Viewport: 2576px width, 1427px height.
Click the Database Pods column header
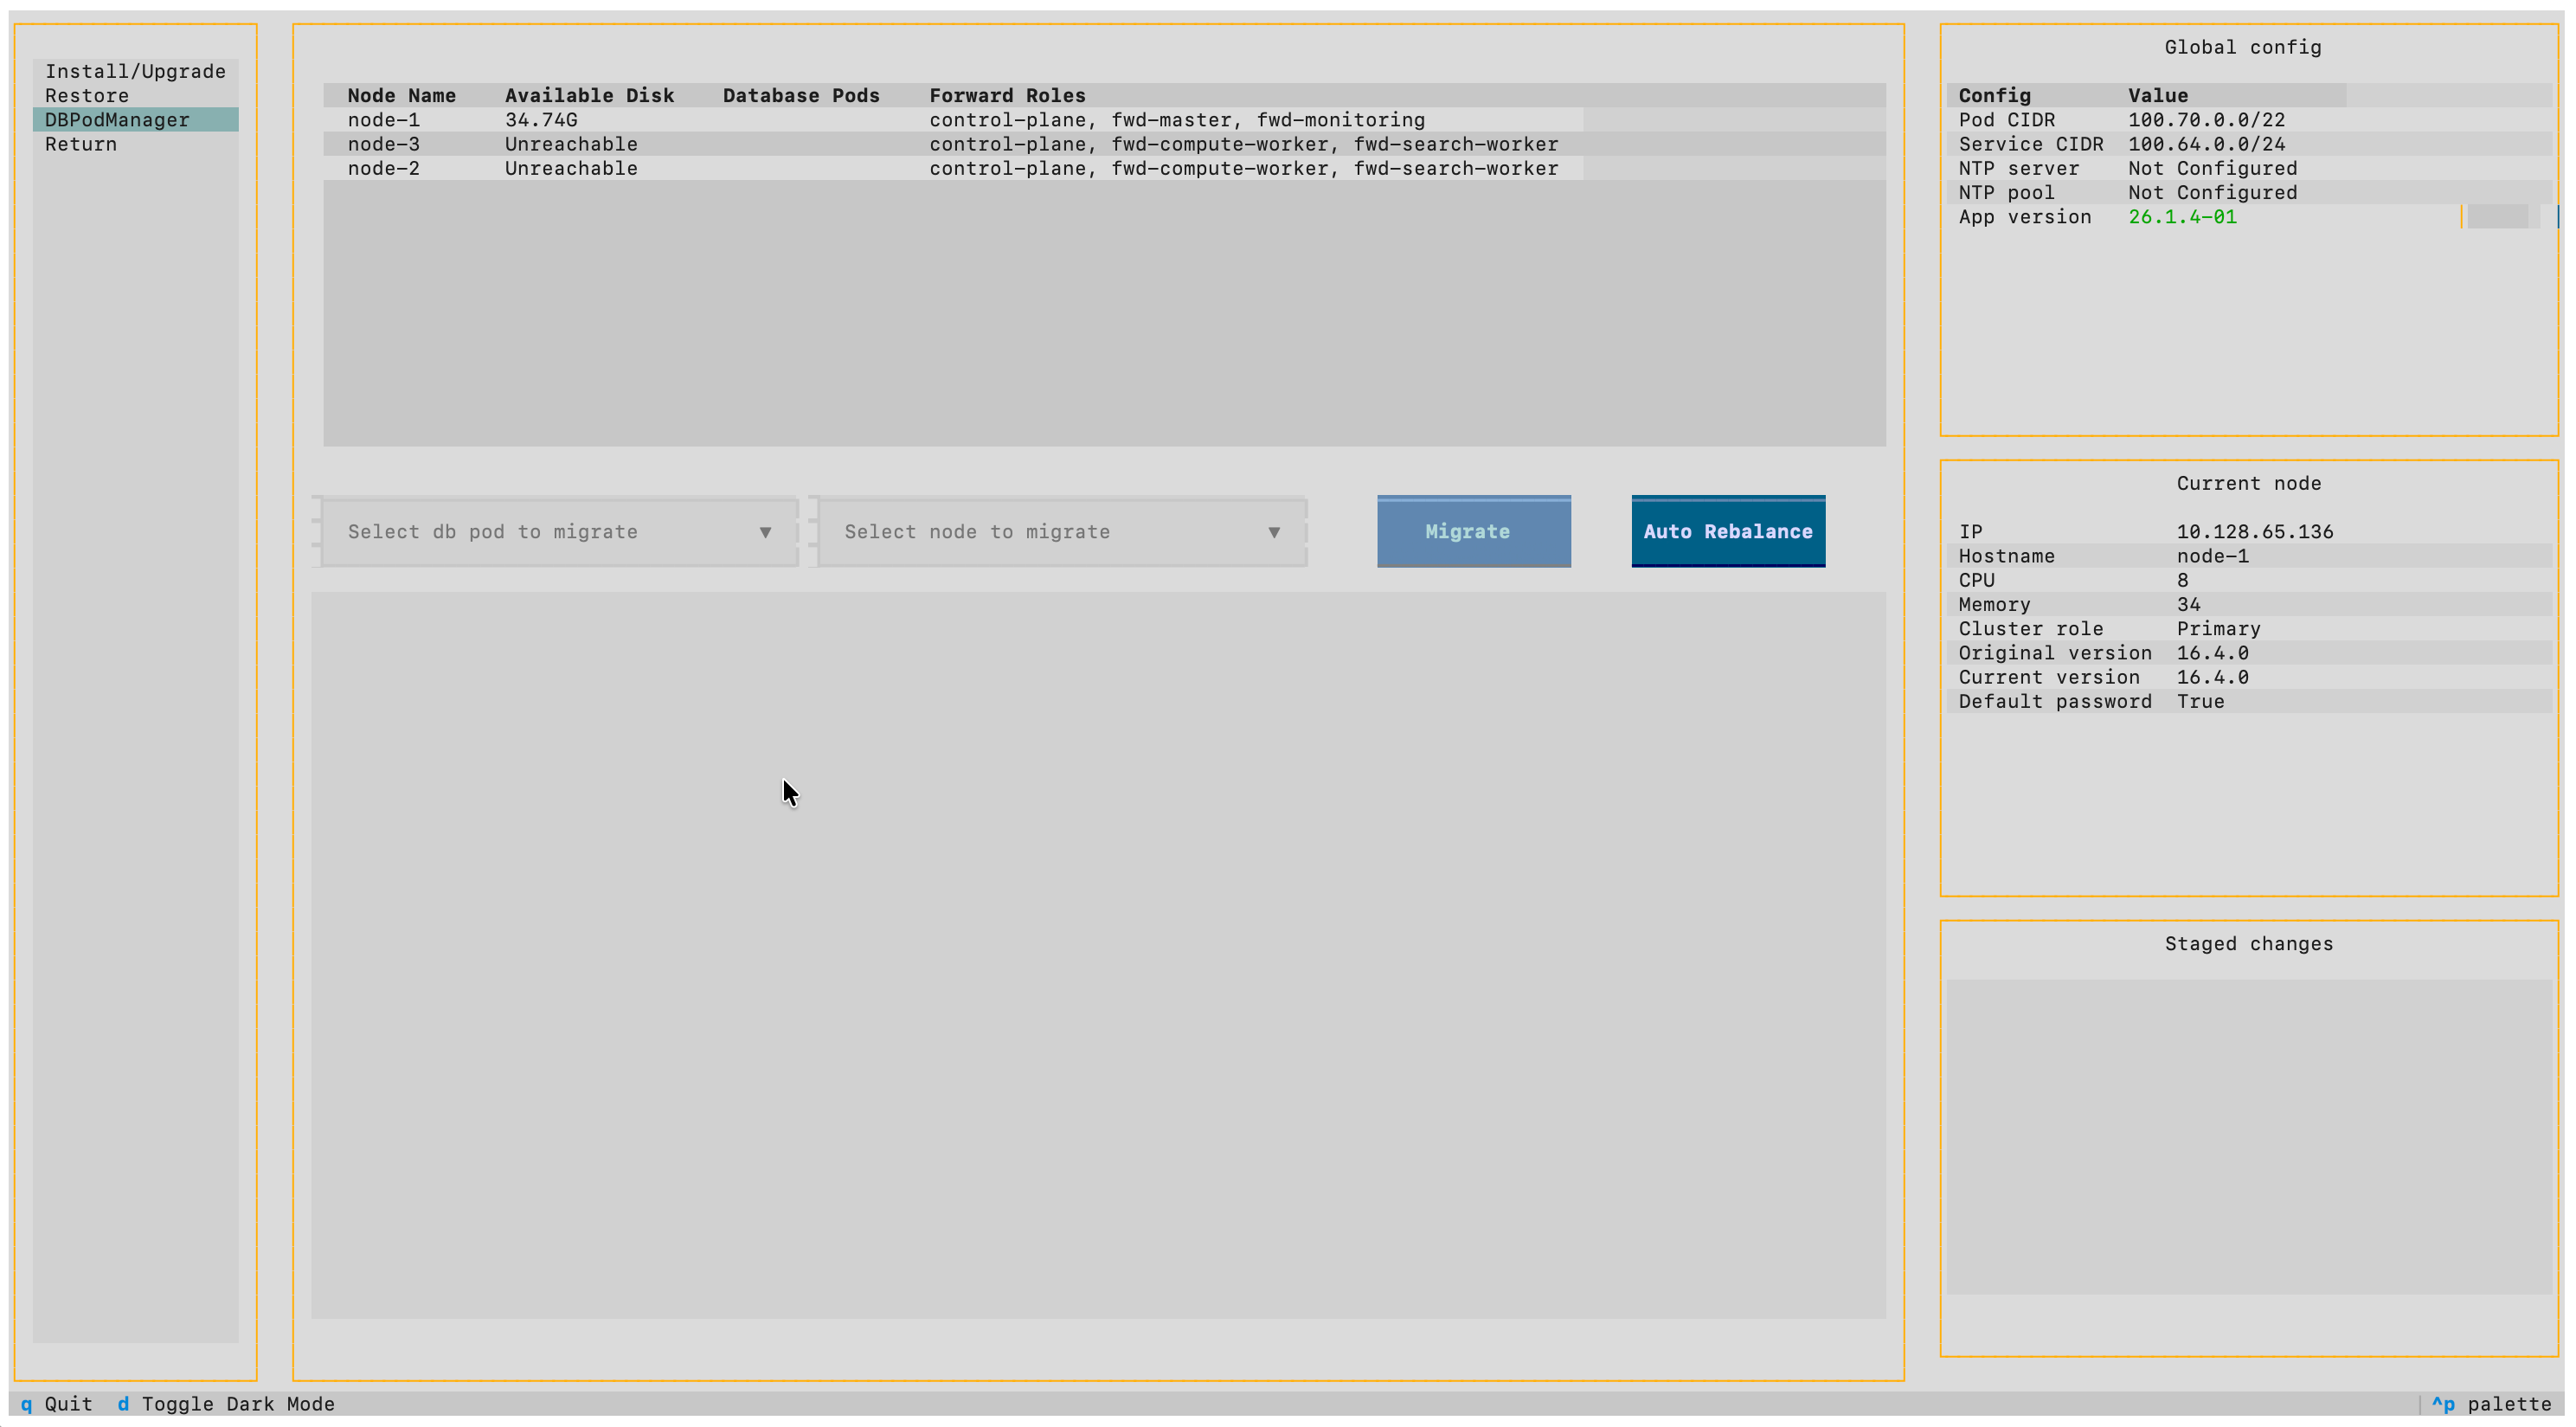[801, 95]
